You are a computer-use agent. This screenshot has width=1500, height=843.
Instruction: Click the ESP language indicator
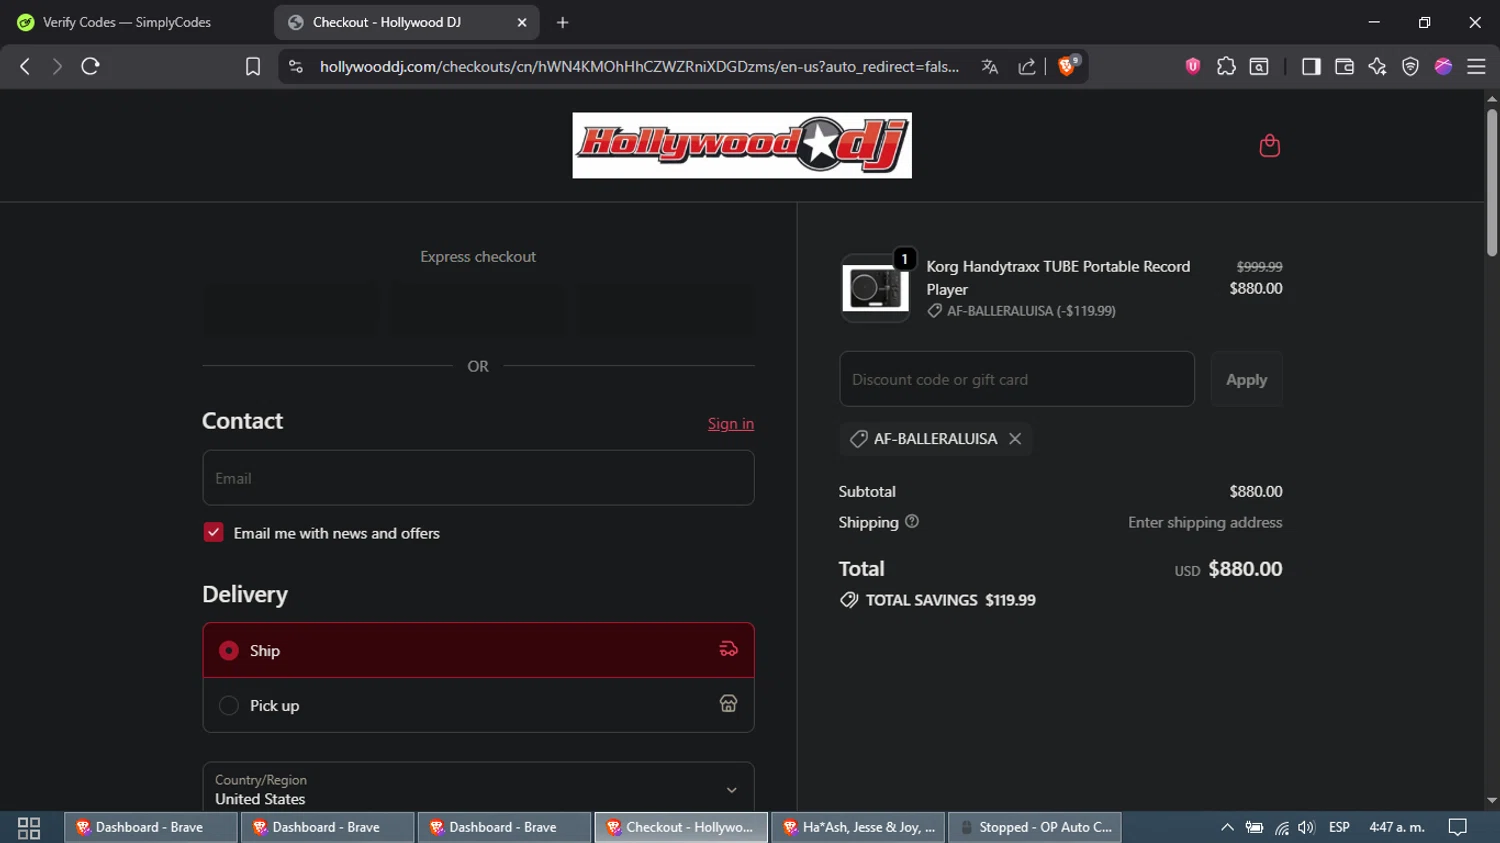tap(1339, 827)
